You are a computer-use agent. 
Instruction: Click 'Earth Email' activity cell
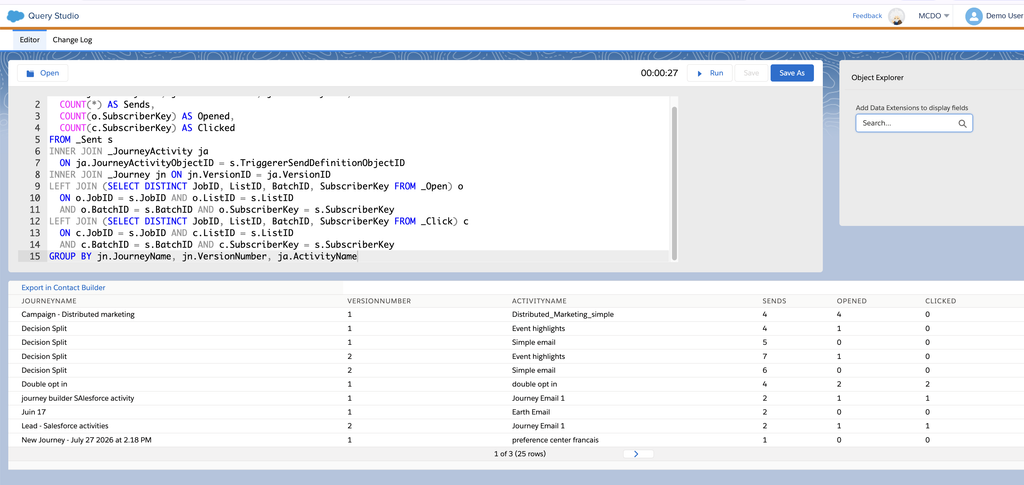tap(531, 412)
